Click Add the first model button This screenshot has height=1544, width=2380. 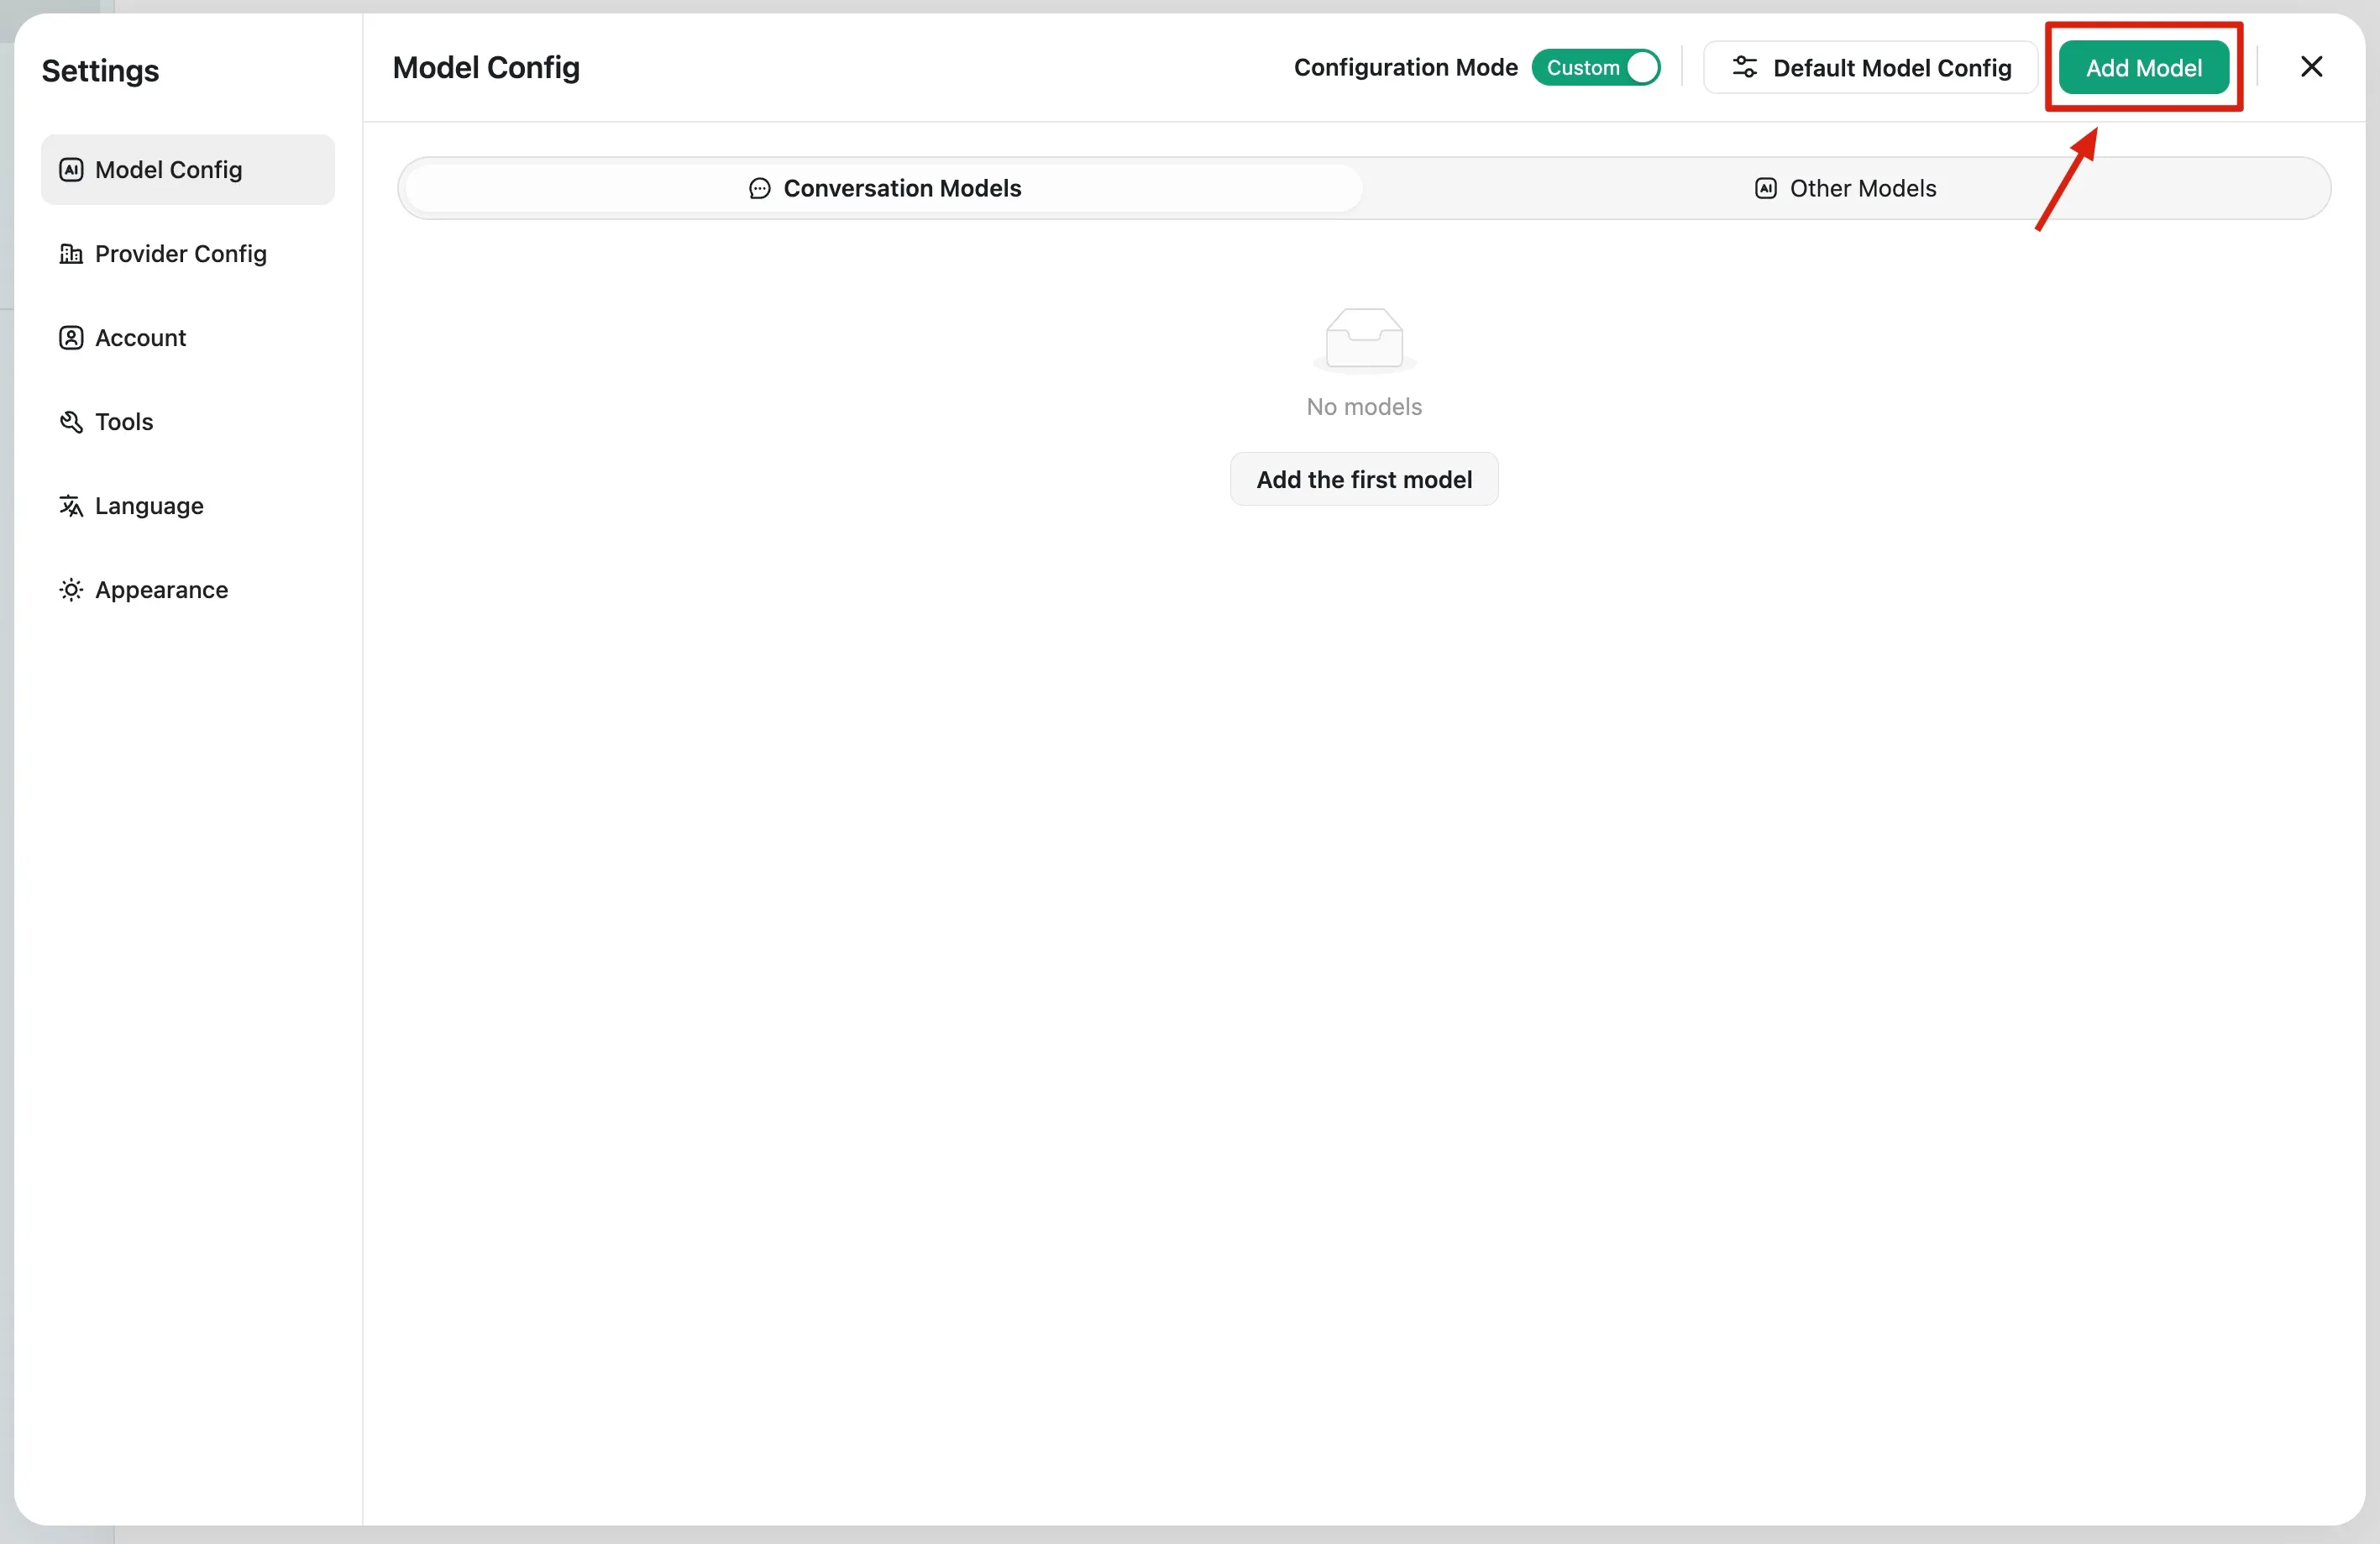[x=1364, y=480]
